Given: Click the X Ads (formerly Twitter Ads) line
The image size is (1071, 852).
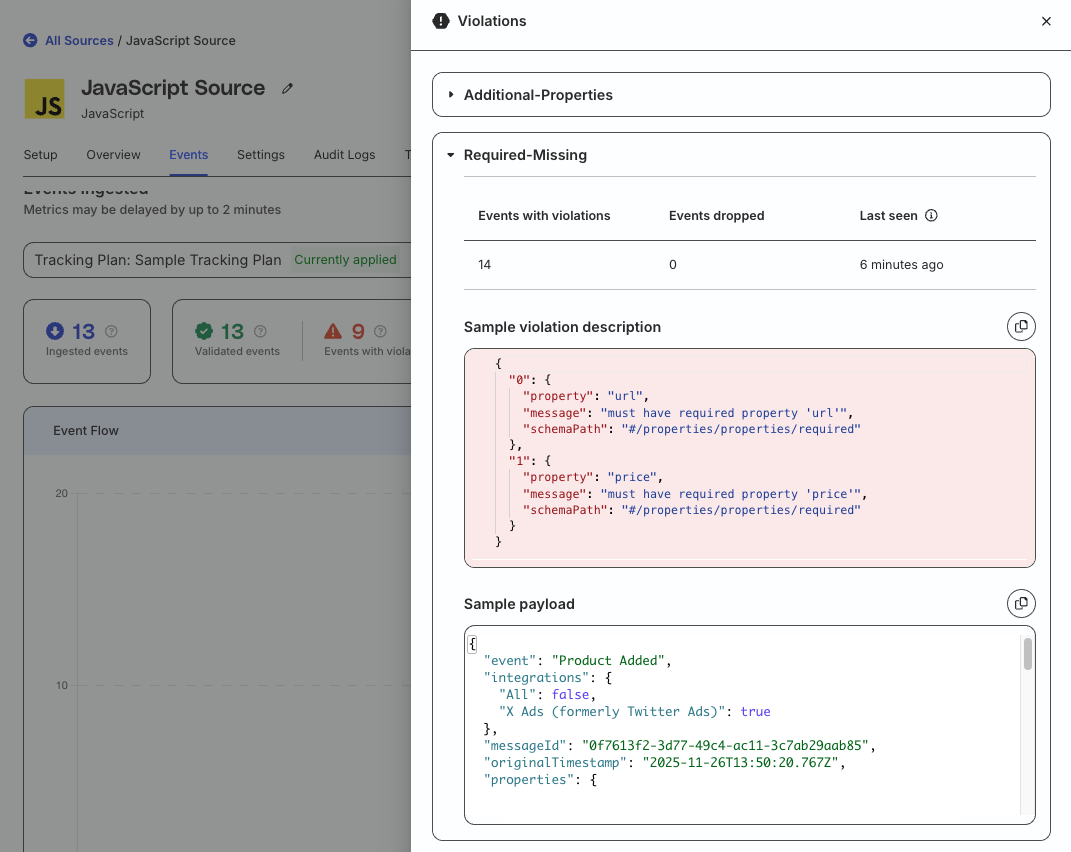Looking at the screenshot, I should (635, 711).
